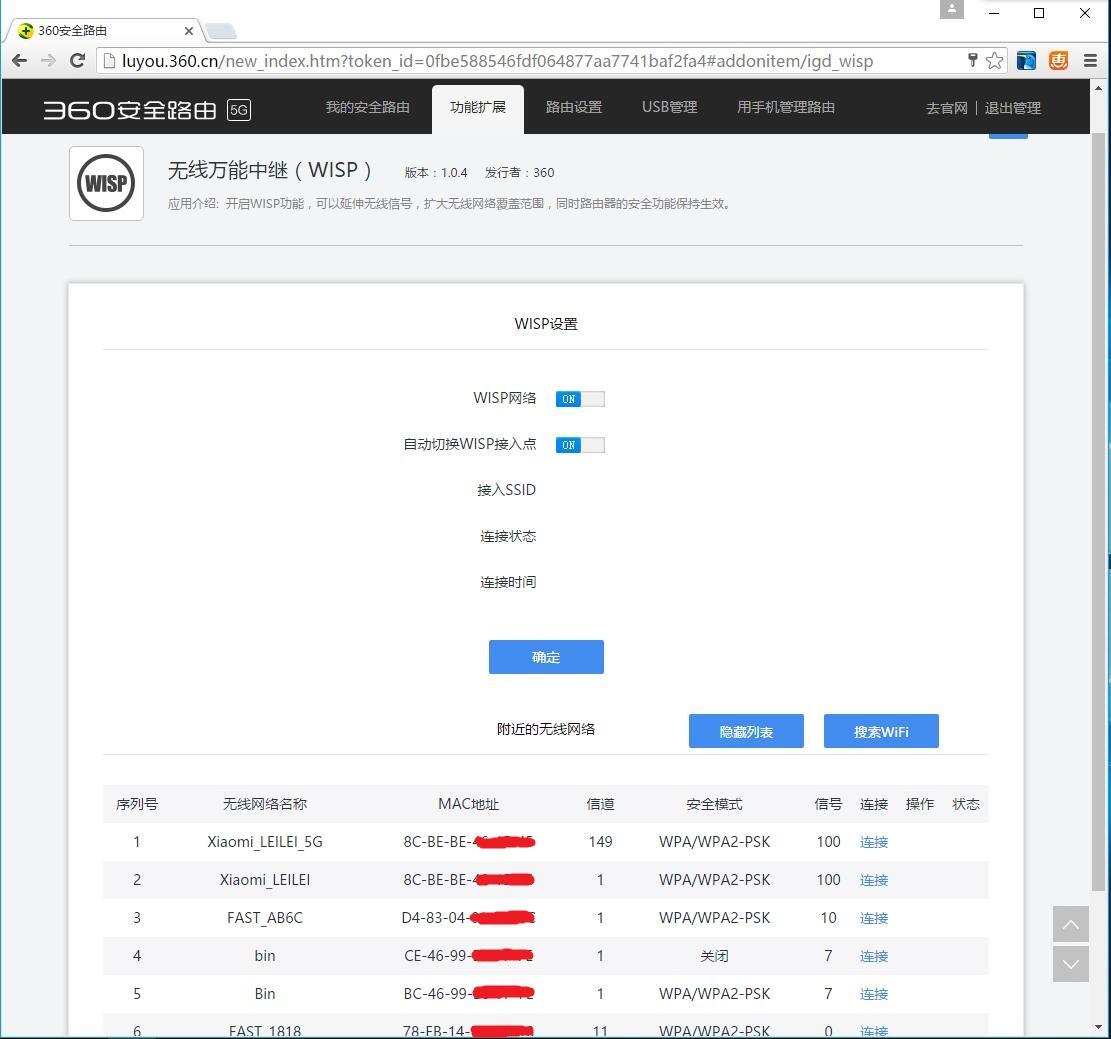Open the USB管理 tab
1111x1039 pixels.
[669, 107]
